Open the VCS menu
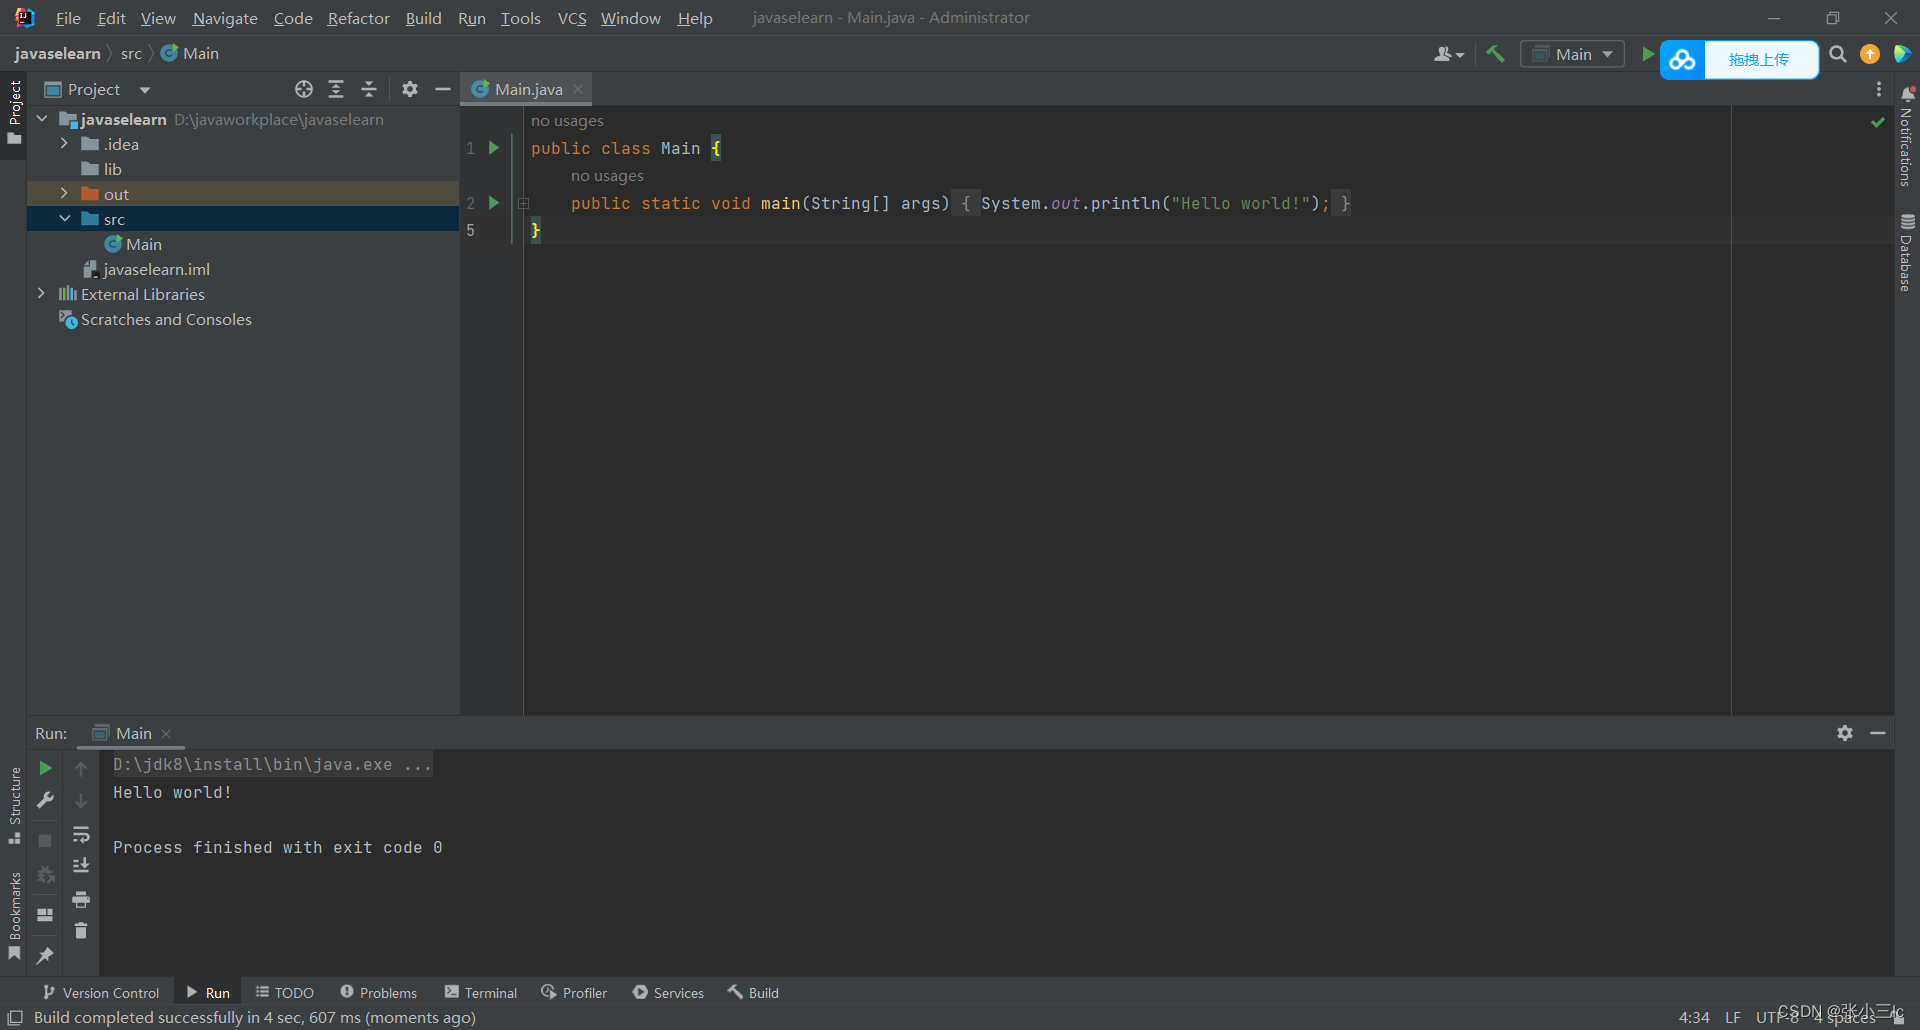 [572, 18]
